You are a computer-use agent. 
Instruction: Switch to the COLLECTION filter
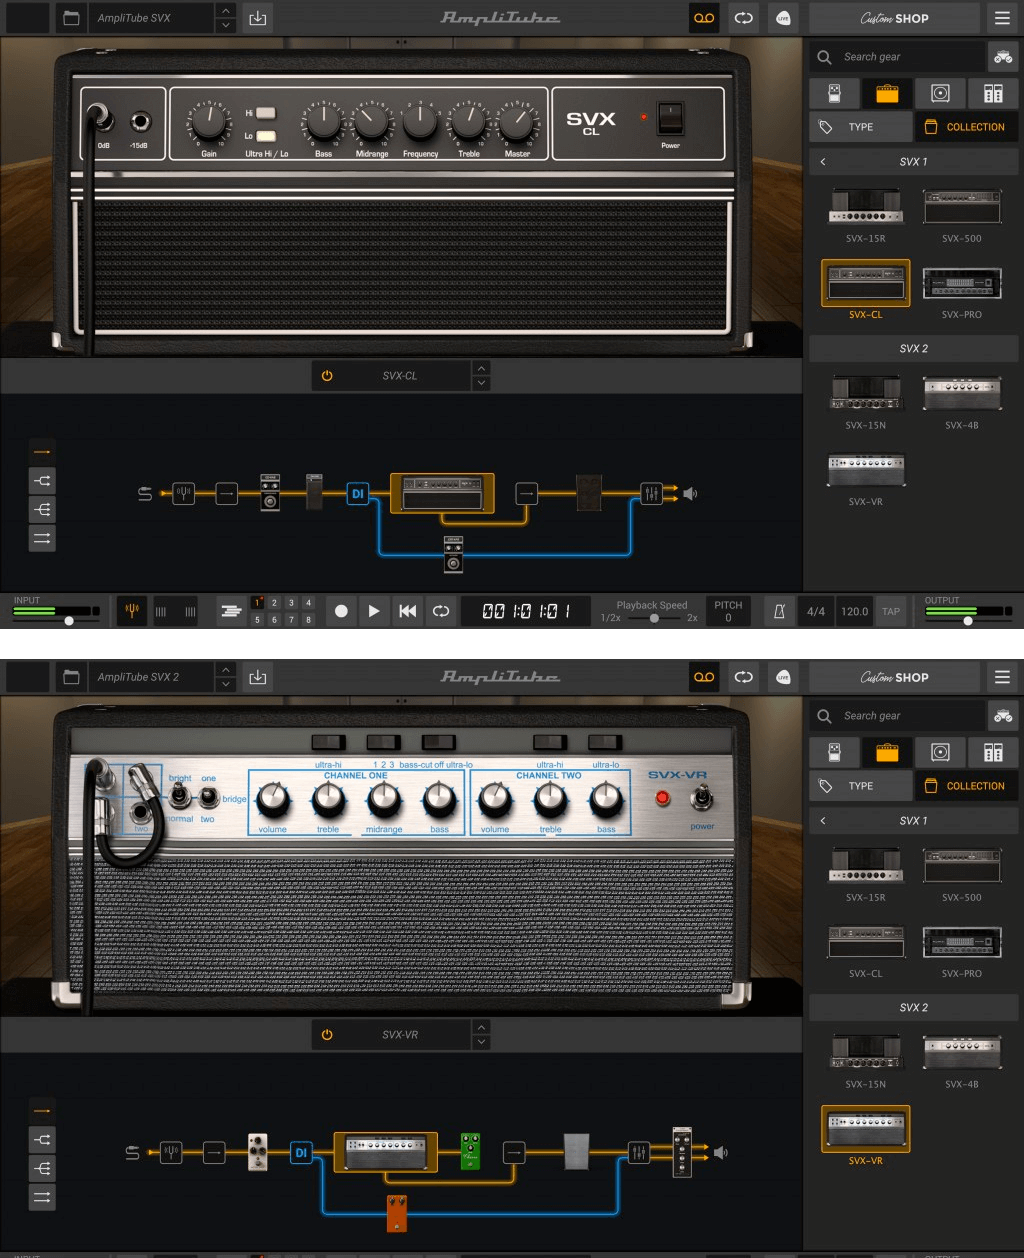click(966, 126)
